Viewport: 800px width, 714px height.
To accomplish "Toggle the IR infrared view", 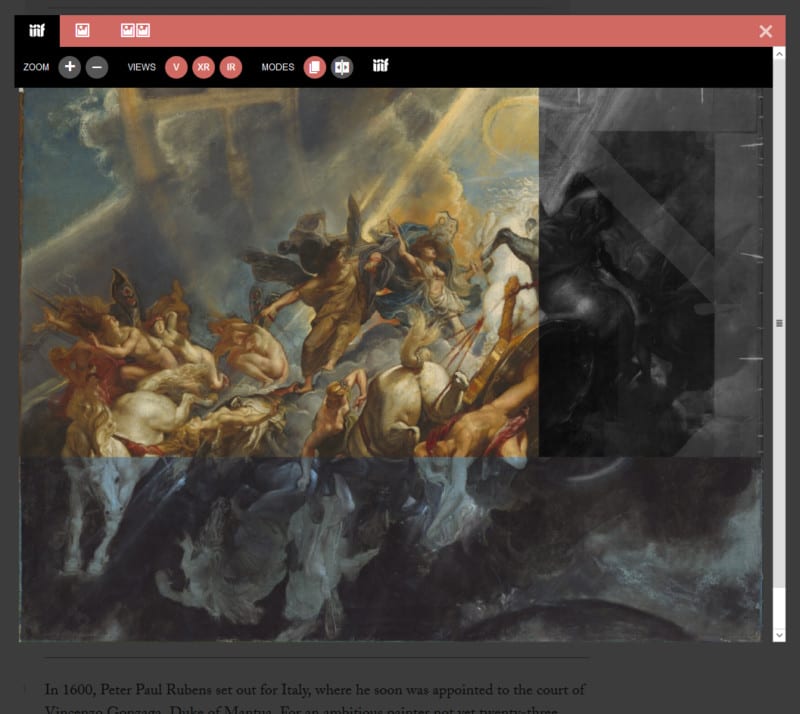I will [231, 67].
